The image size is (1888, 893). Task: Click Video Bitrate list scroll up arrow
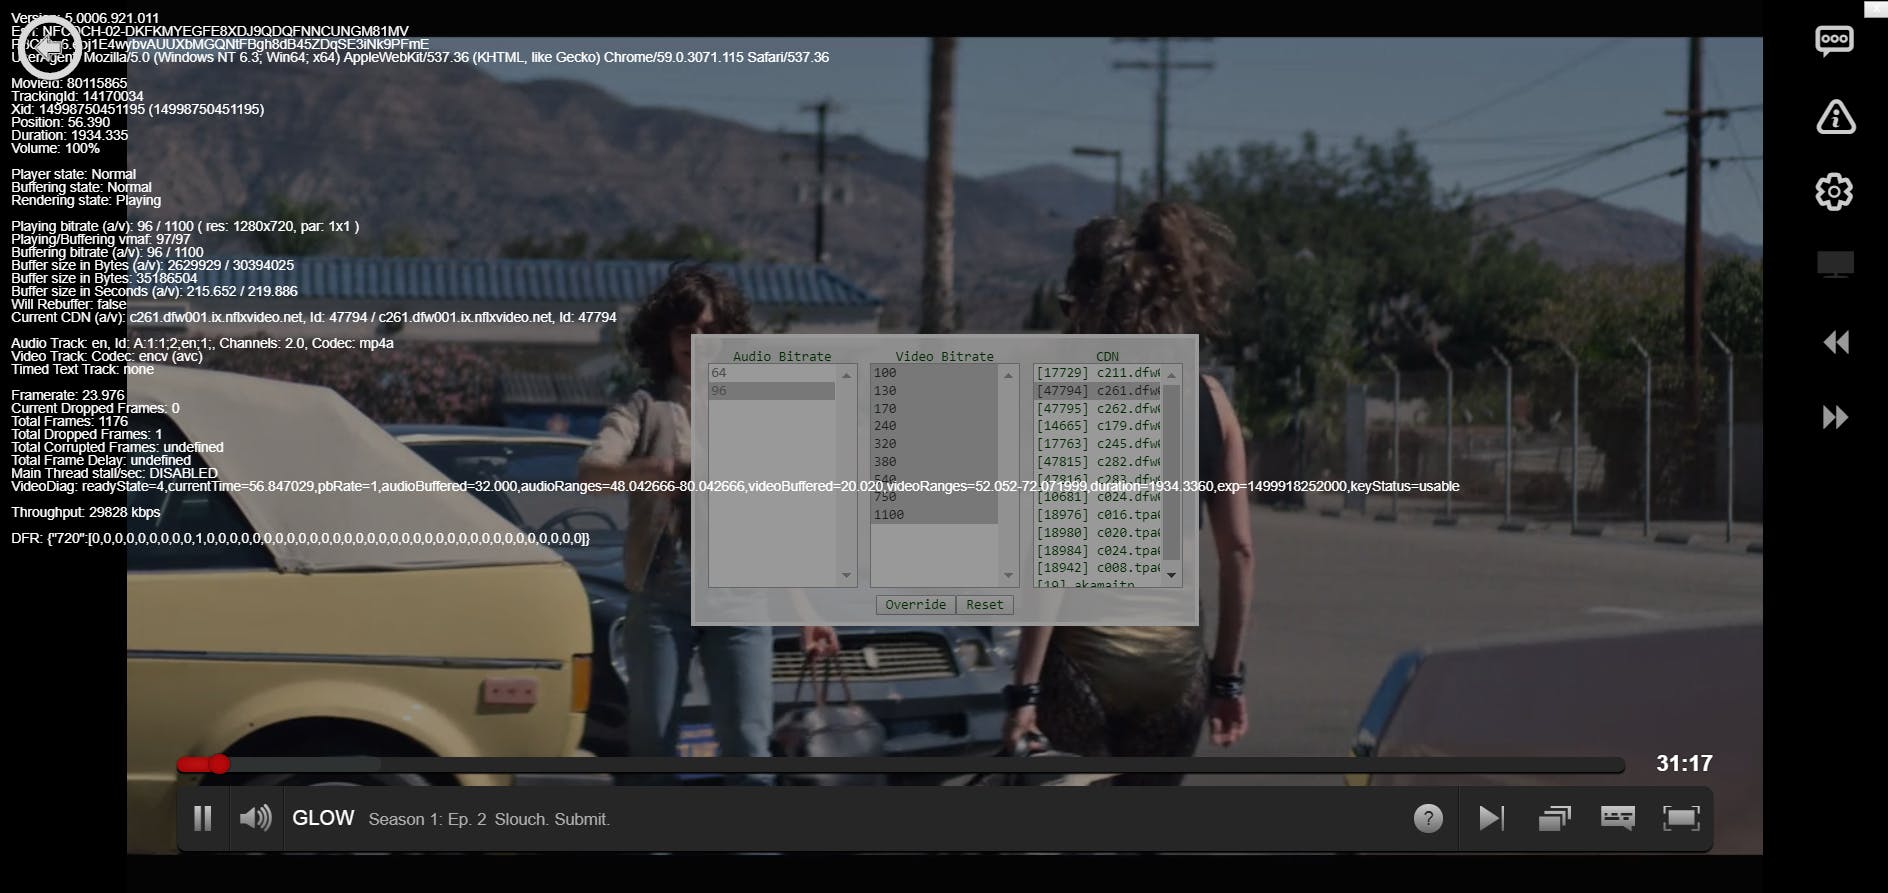pos(1008,375)
